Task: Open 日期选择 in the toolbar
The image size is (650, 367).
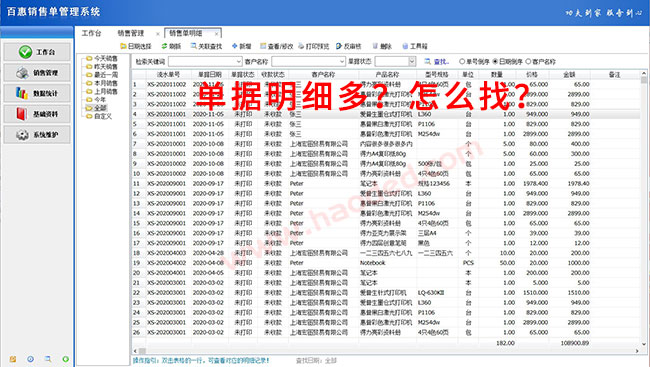Action: point(136,46)
